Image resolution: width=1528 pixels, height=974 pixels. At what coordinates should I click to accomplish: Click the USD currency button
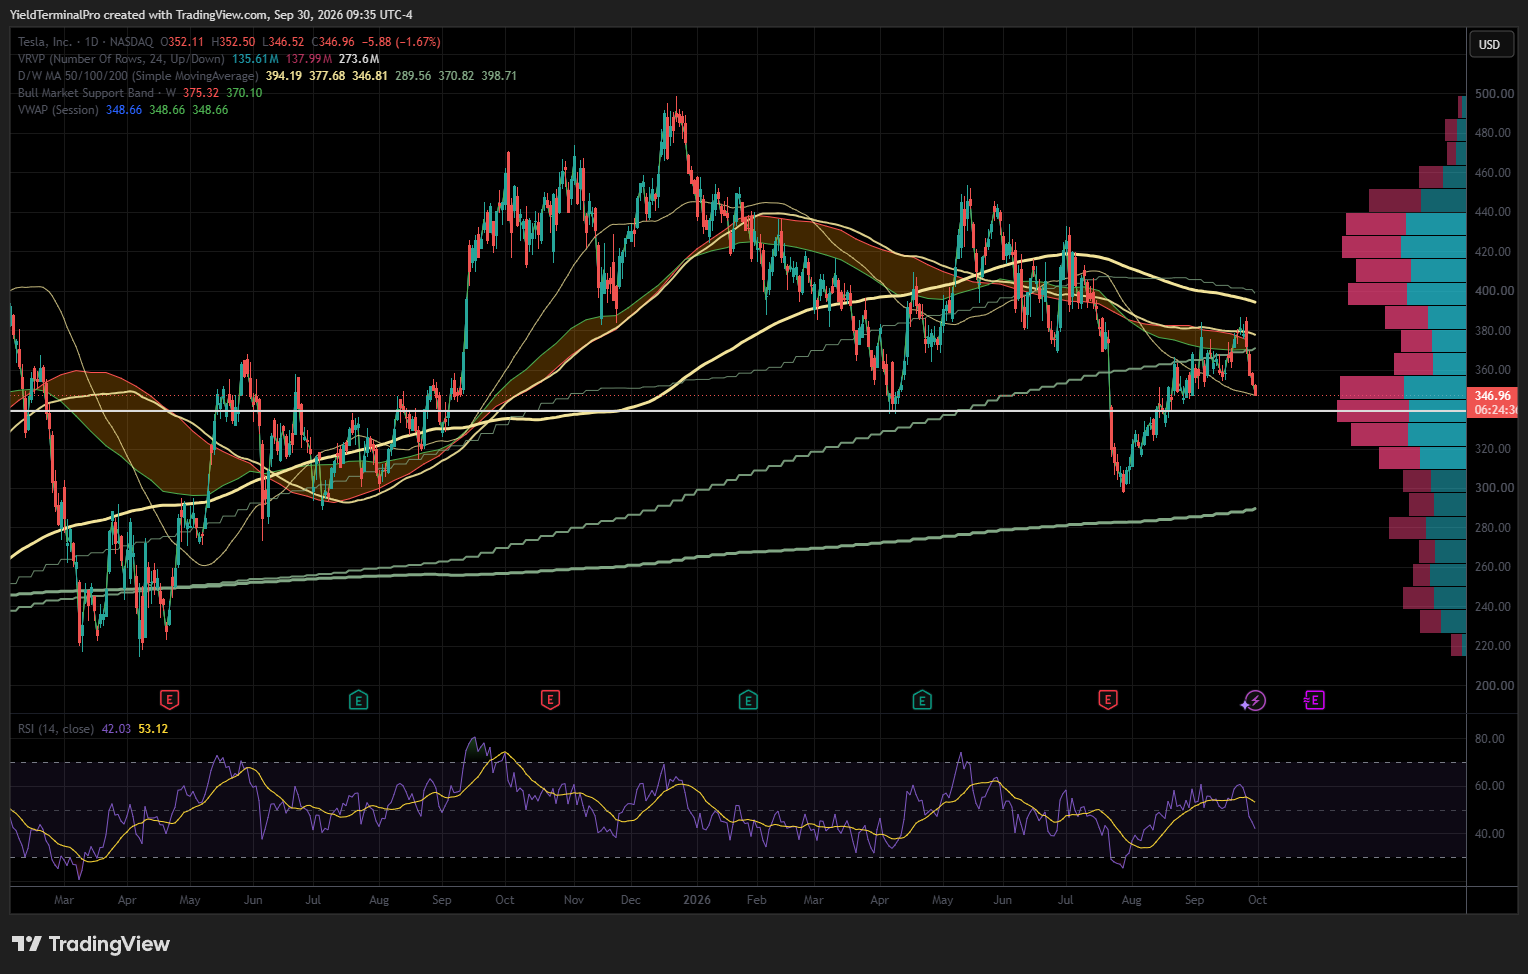(x=1490, y=44)
